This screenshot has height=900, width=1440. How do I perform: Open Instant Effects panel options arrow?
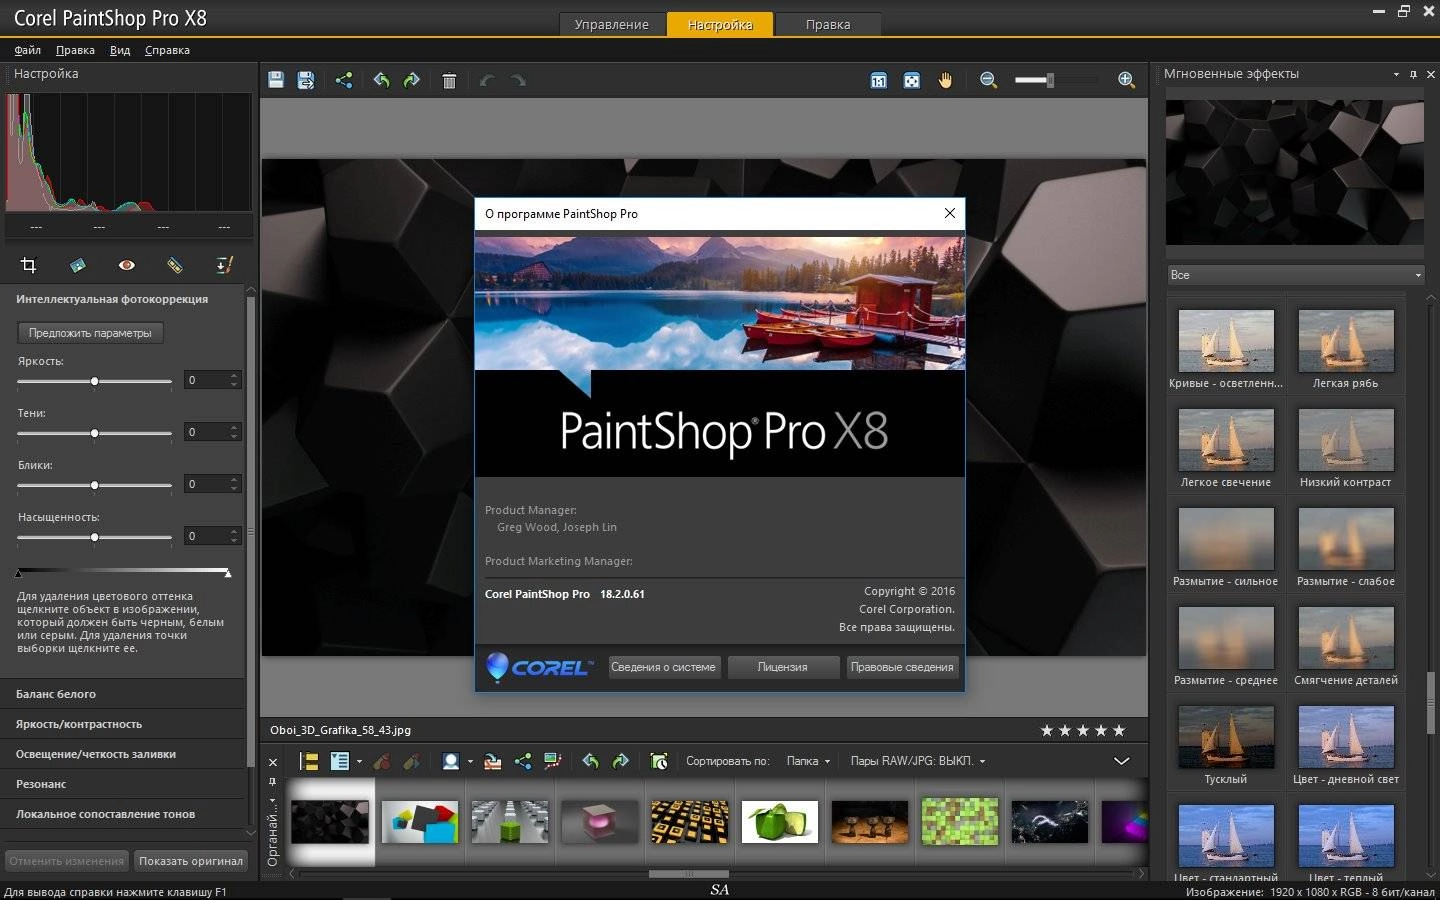(1396, 74)
